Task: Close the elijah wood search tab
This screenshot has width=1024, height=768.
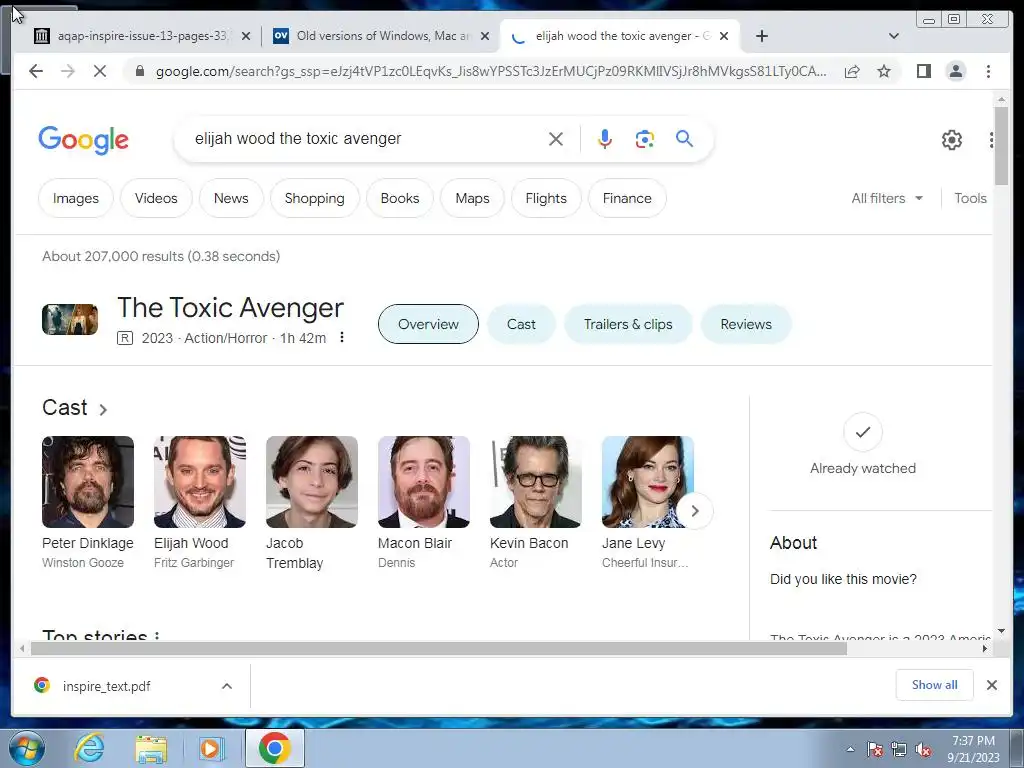Action: point(724,36)
